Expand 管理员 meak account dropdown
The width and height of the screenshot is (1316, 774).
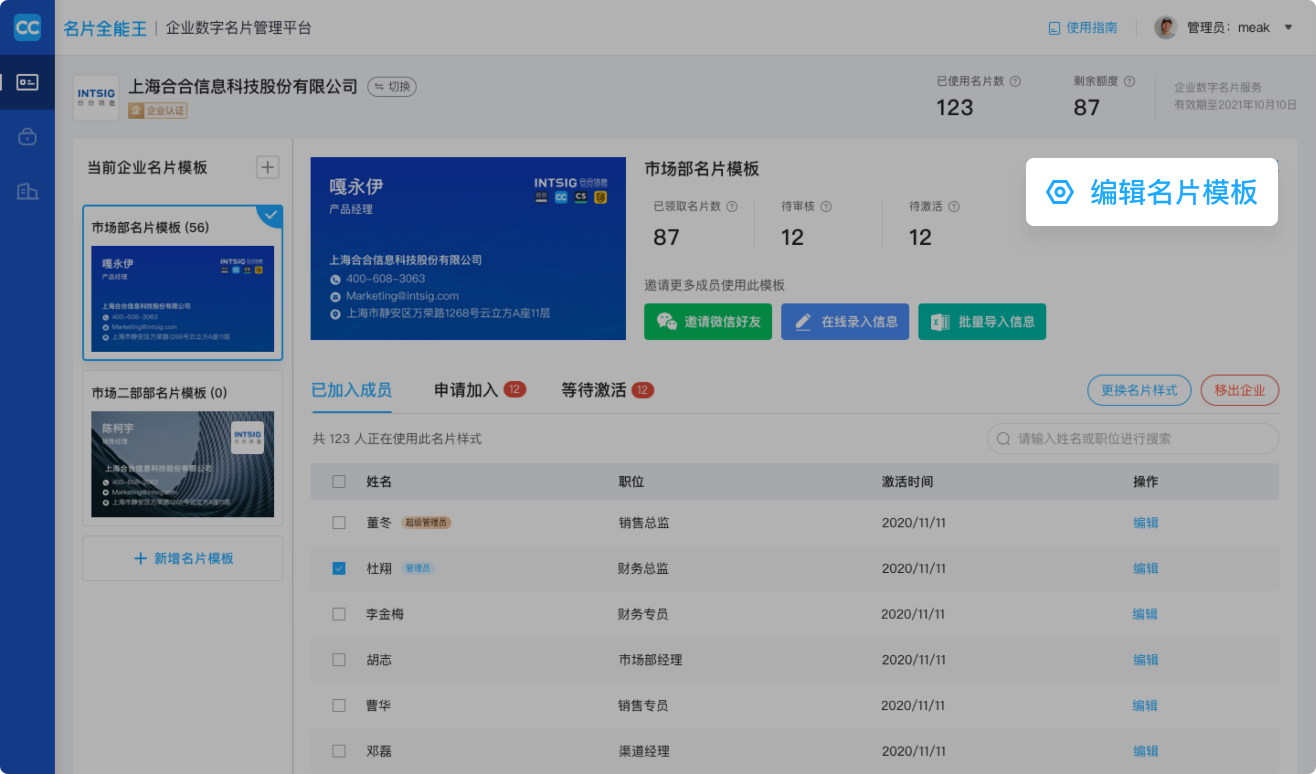pos(1288,28)
